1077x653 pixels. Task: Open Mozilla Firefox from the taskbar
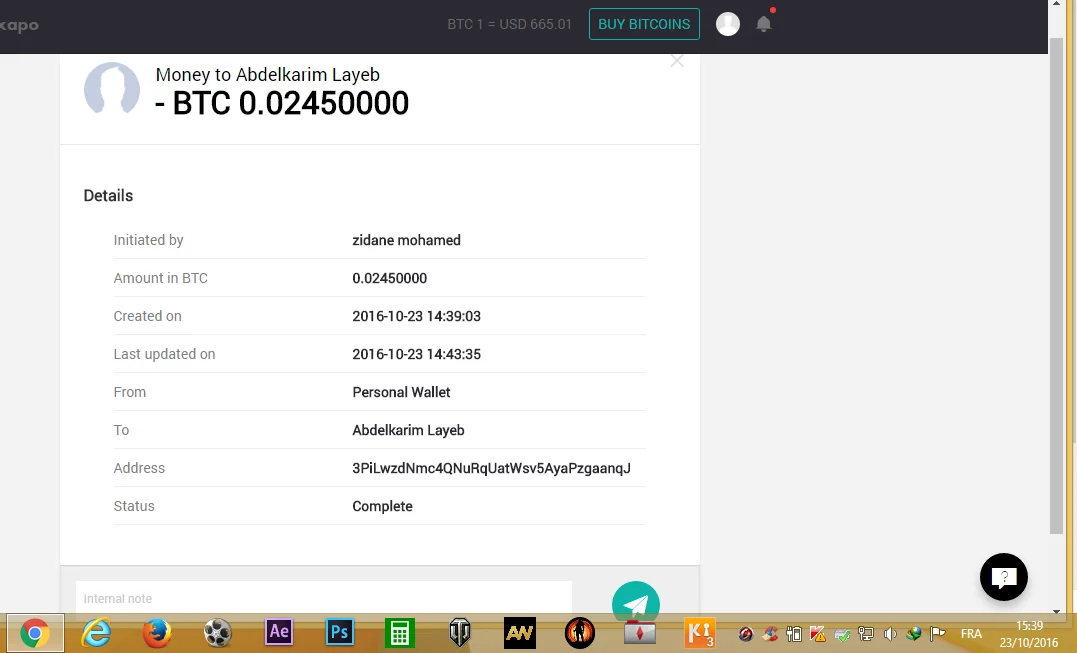pos(157,633)
